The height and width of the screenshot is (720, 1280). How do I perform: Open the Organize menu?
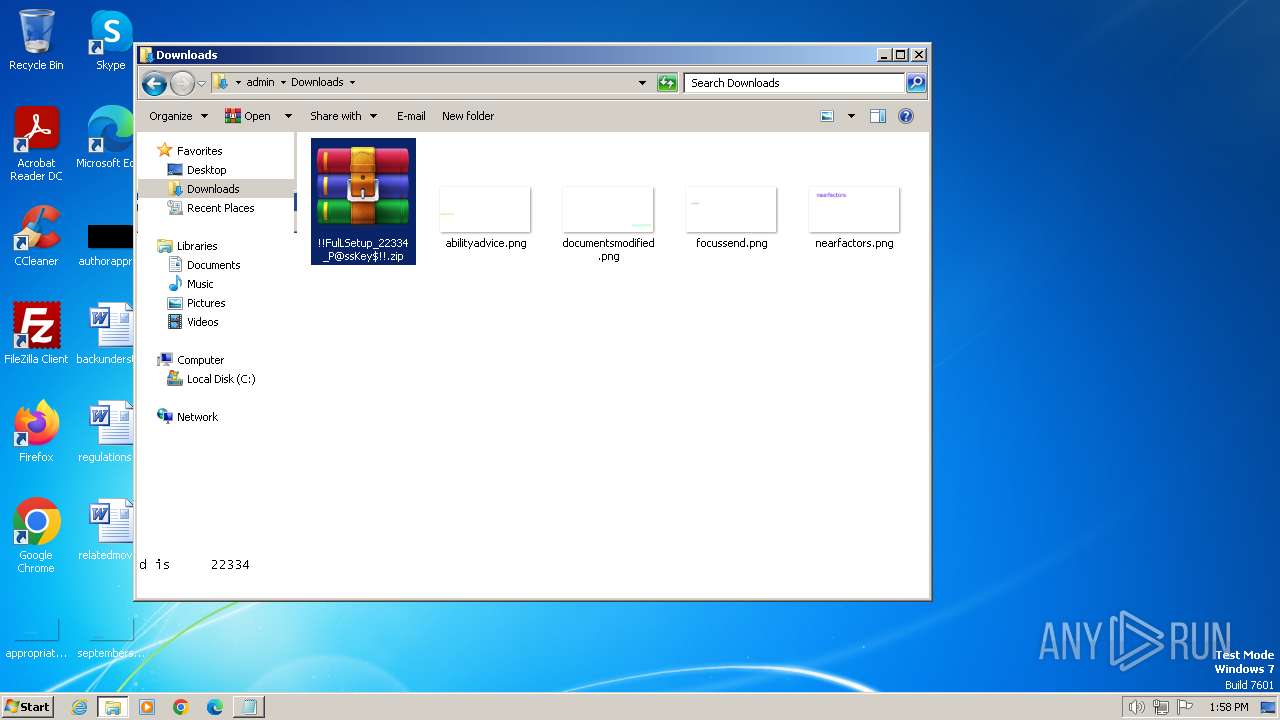[178, 116]
